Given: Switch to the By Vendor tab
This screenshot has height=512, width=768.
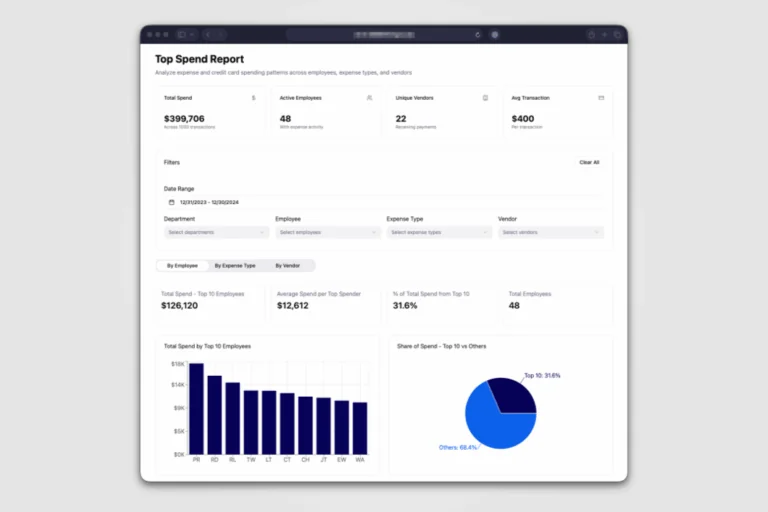Looking at the screenshot, I should (x=288, y=266).
